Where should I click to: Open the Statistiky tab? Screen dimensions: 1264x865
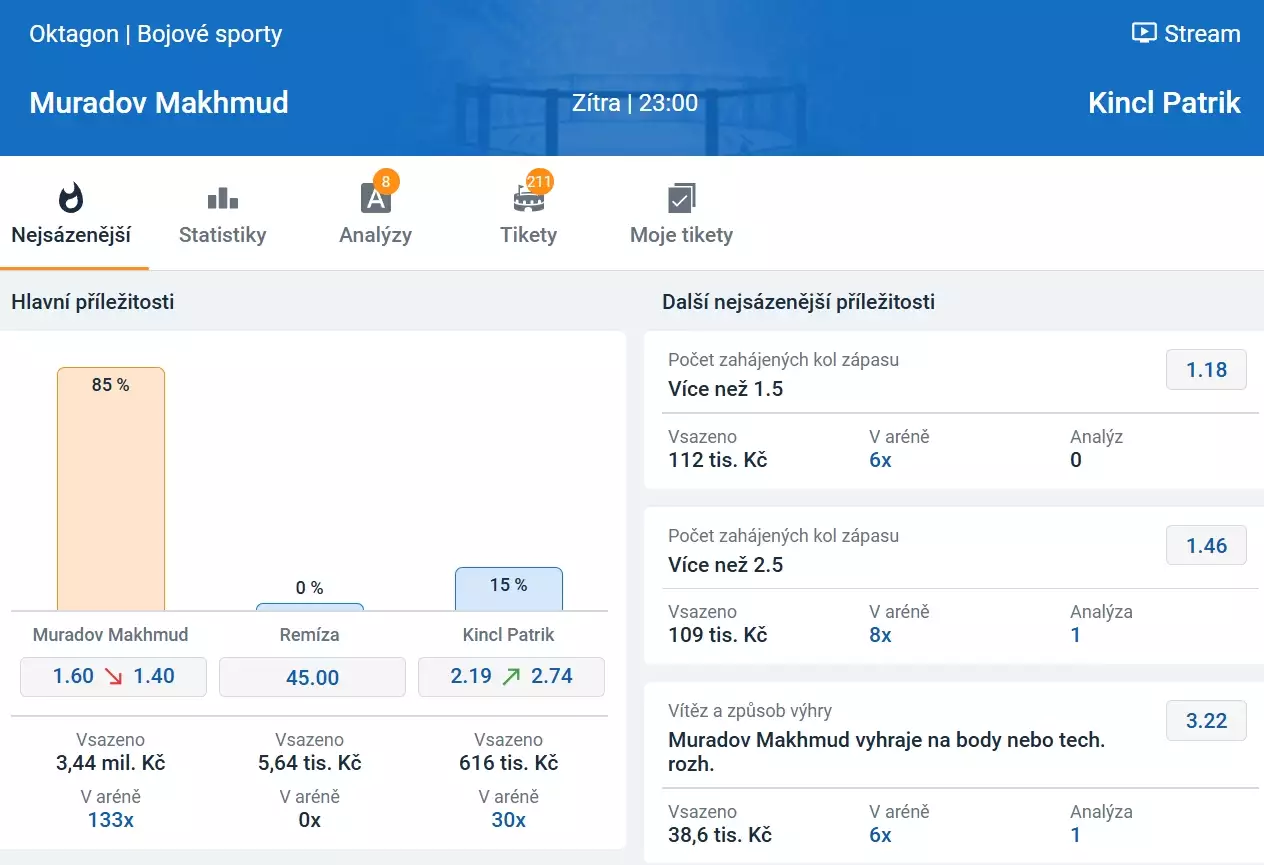(222, 235)
